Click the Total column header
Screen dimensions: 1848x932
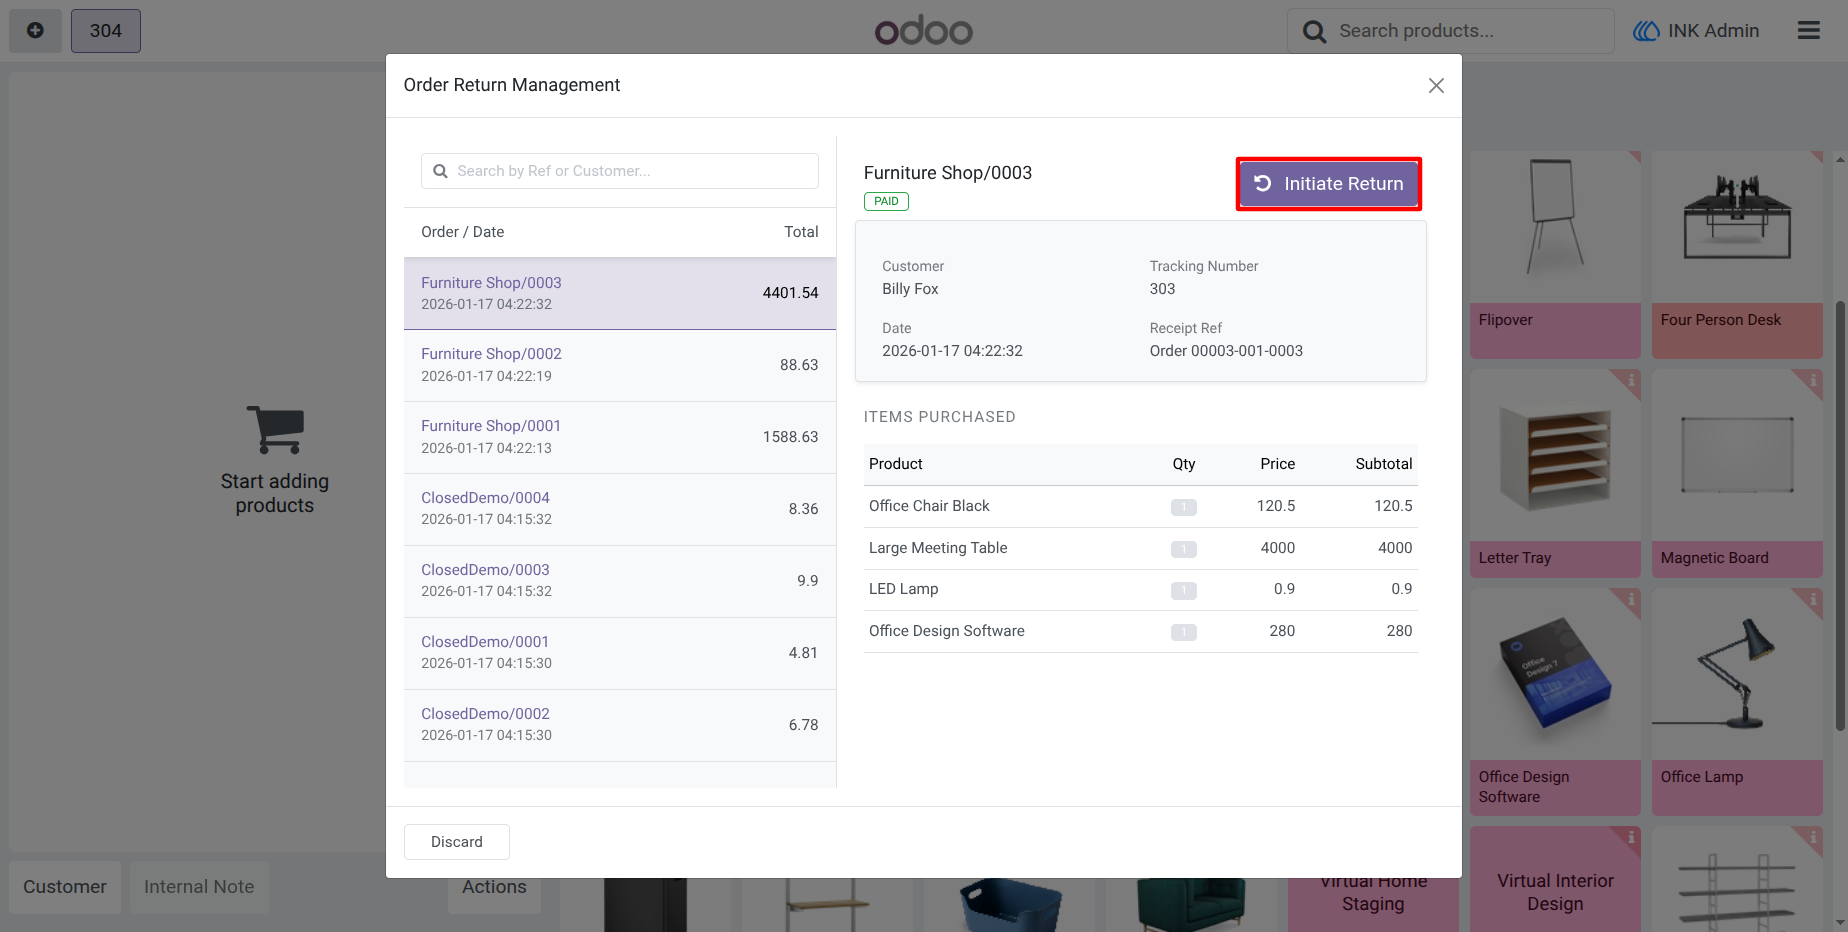[801, 232]
